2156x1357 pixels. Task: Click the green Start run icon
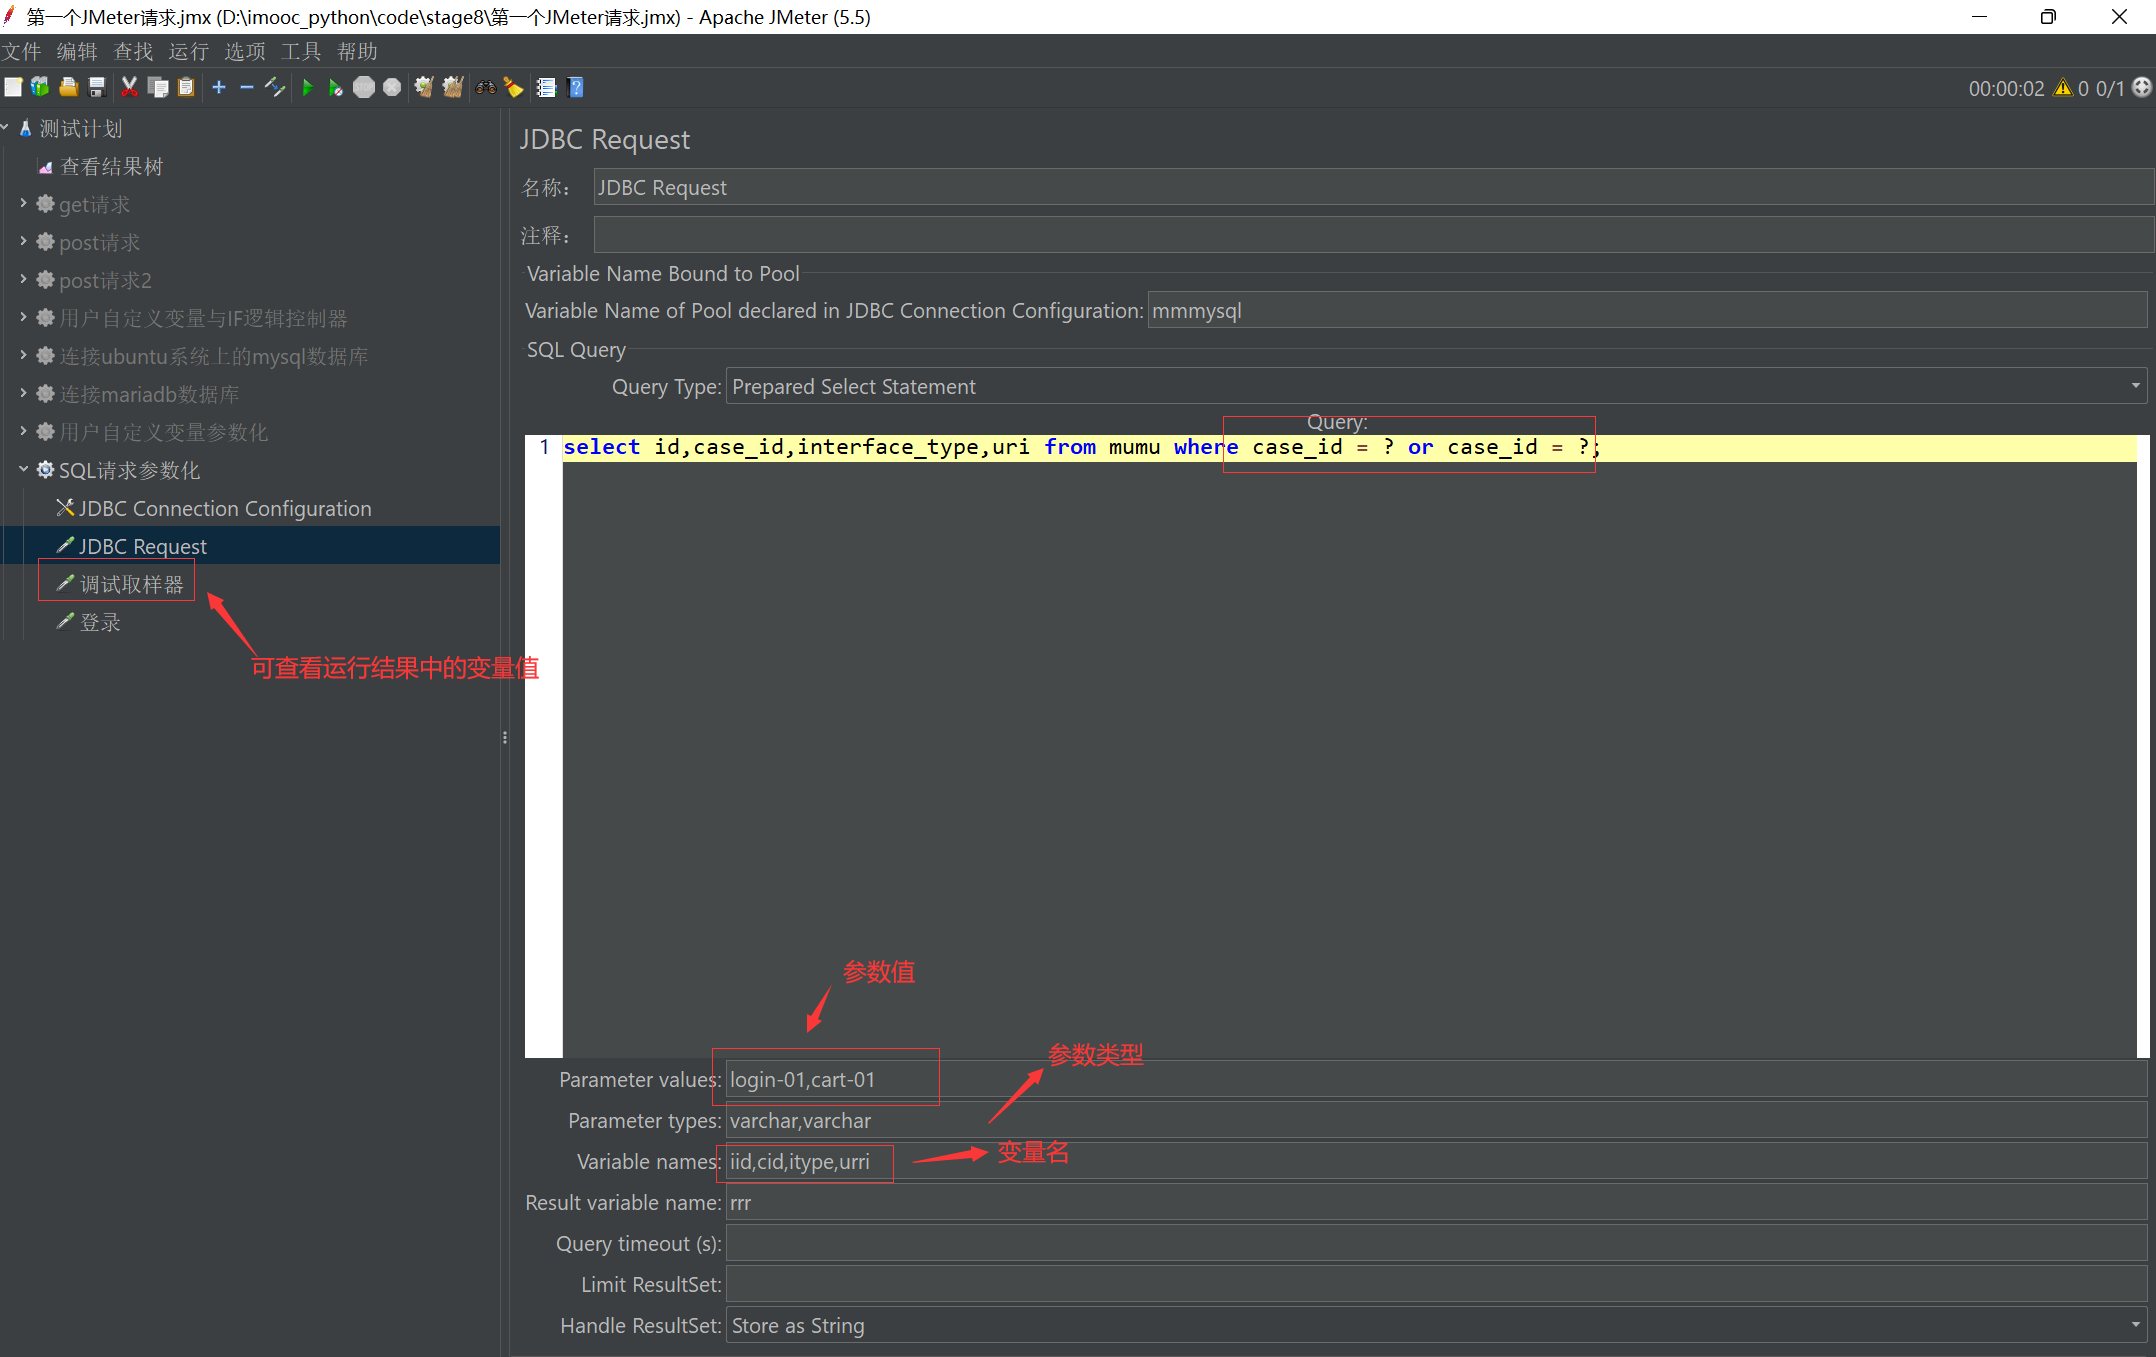coord(308,88)
